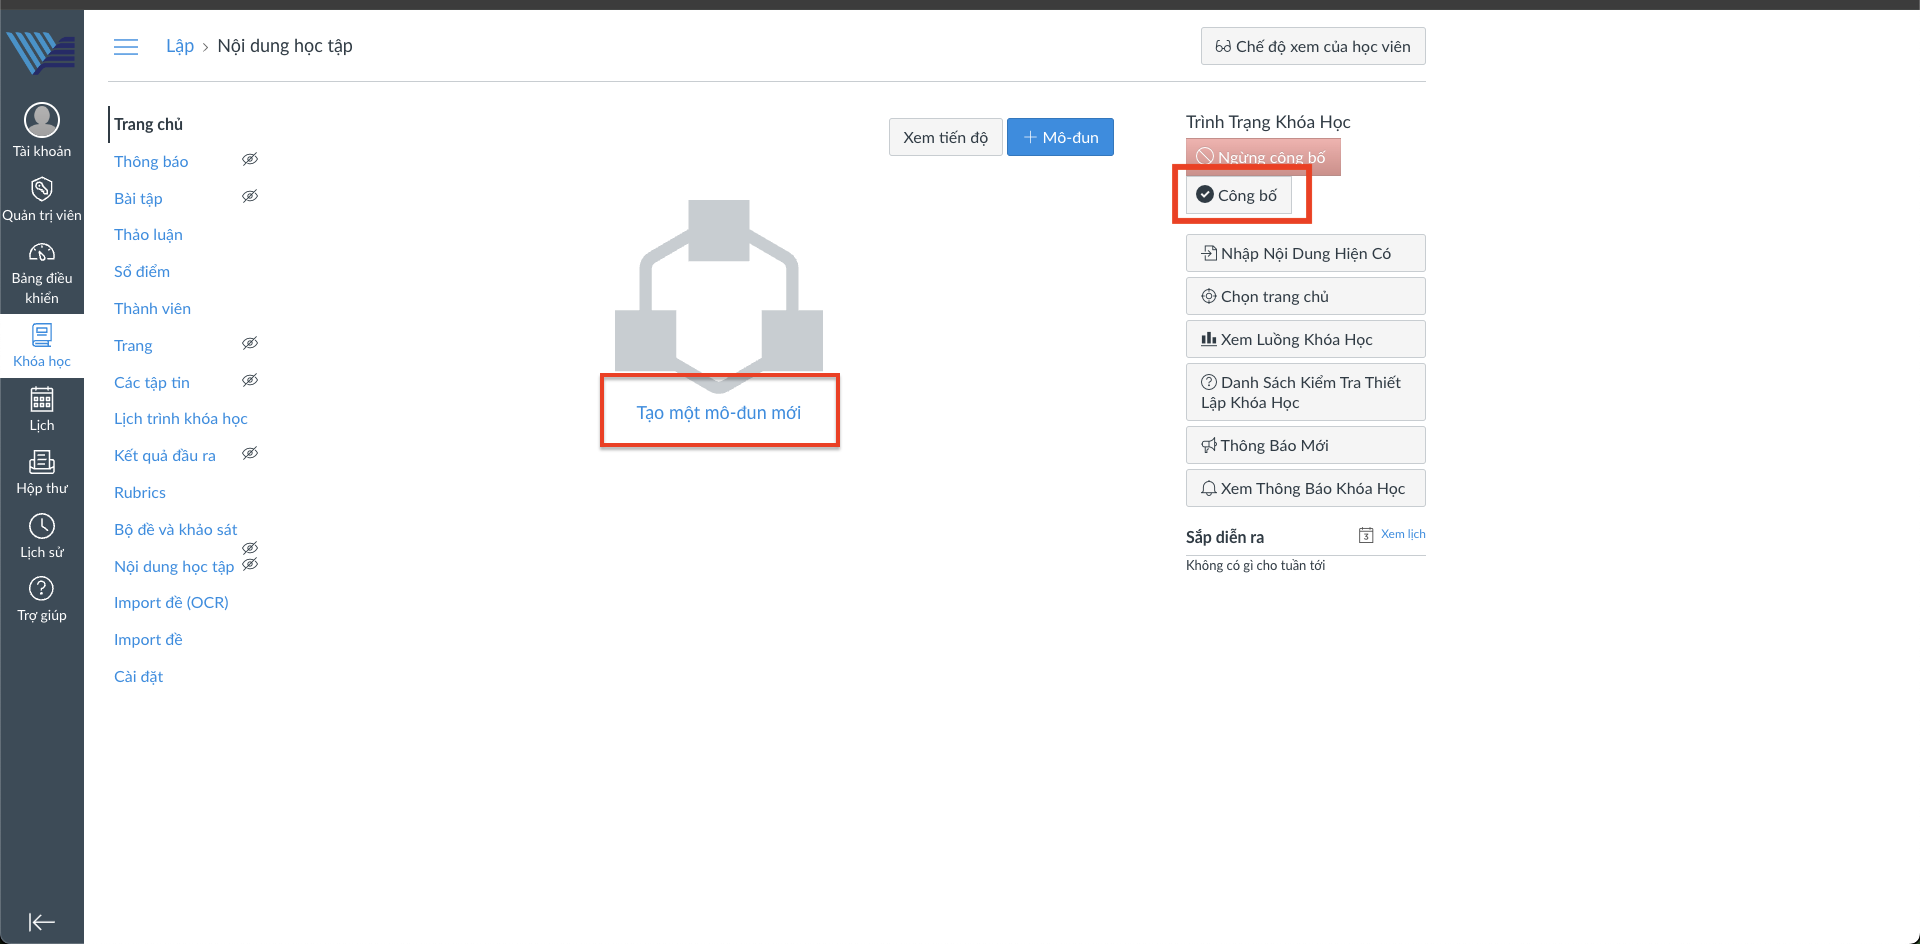Viewport: 1920px width, 944px height.
Task: Open the Lịch calendar icon
Action: click(42, 401)
